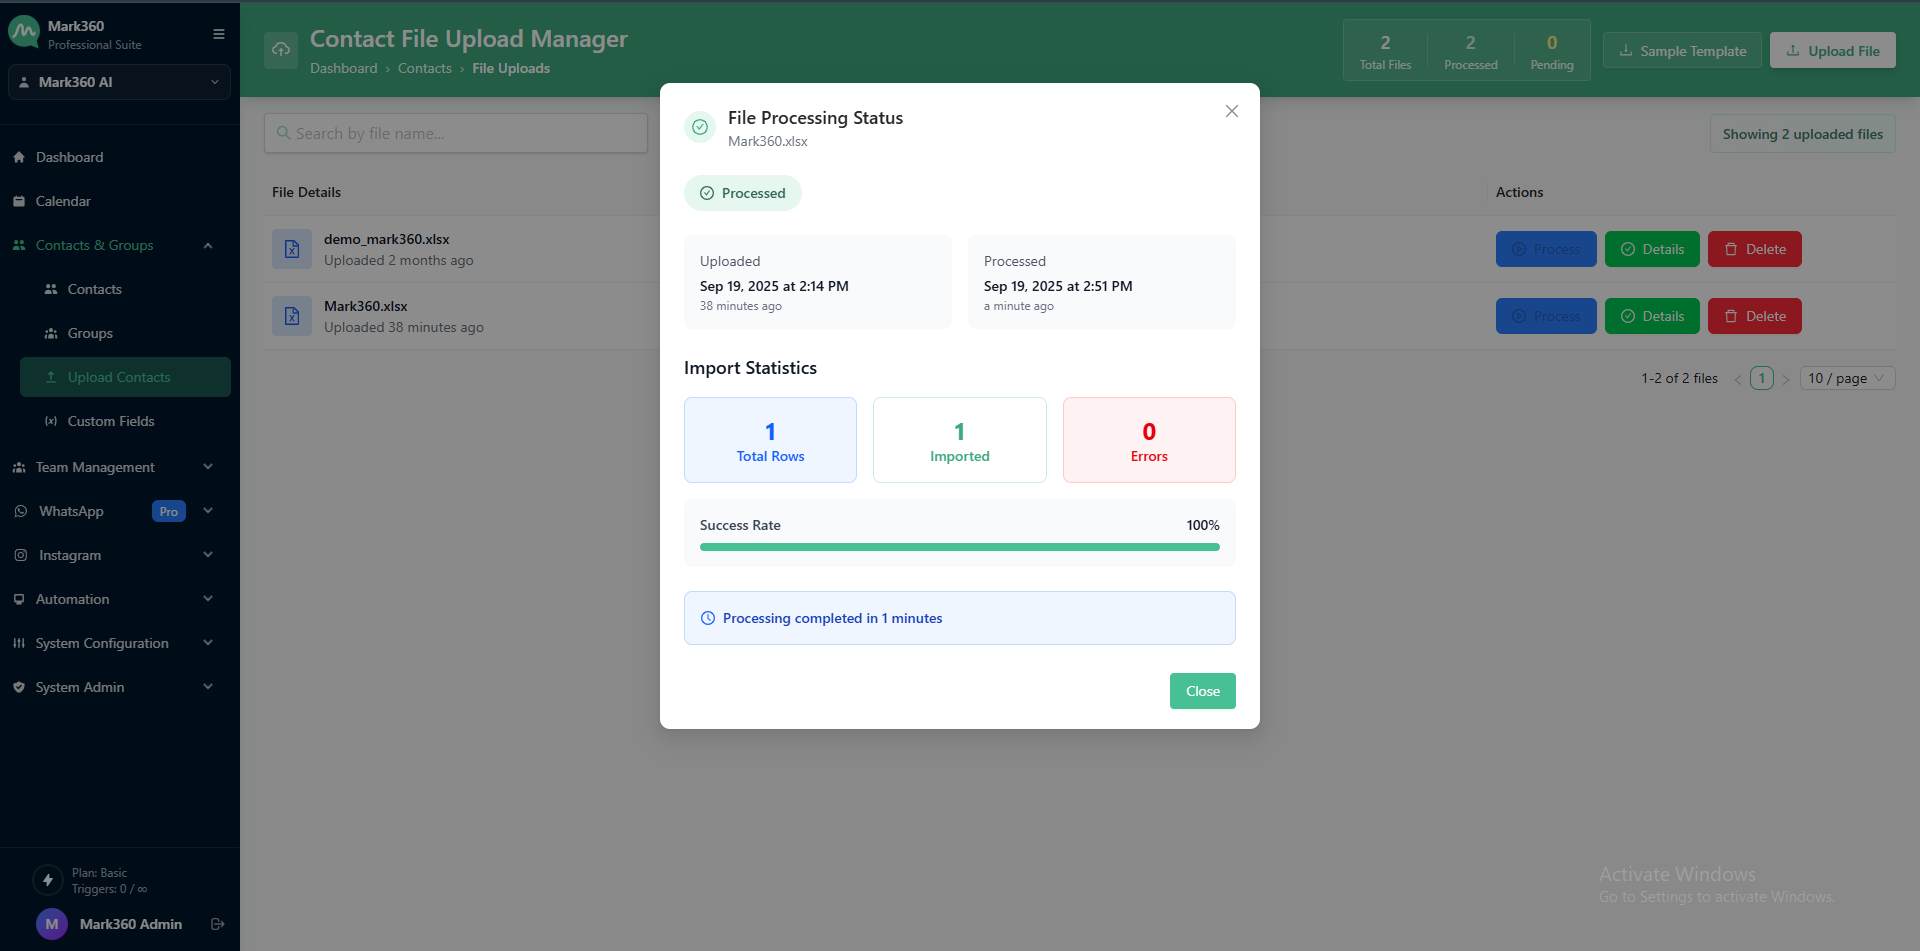Navigate to Contacts via breadcrumb
The height and width of the screenshot is (951, 1920).
coord(425,68)
